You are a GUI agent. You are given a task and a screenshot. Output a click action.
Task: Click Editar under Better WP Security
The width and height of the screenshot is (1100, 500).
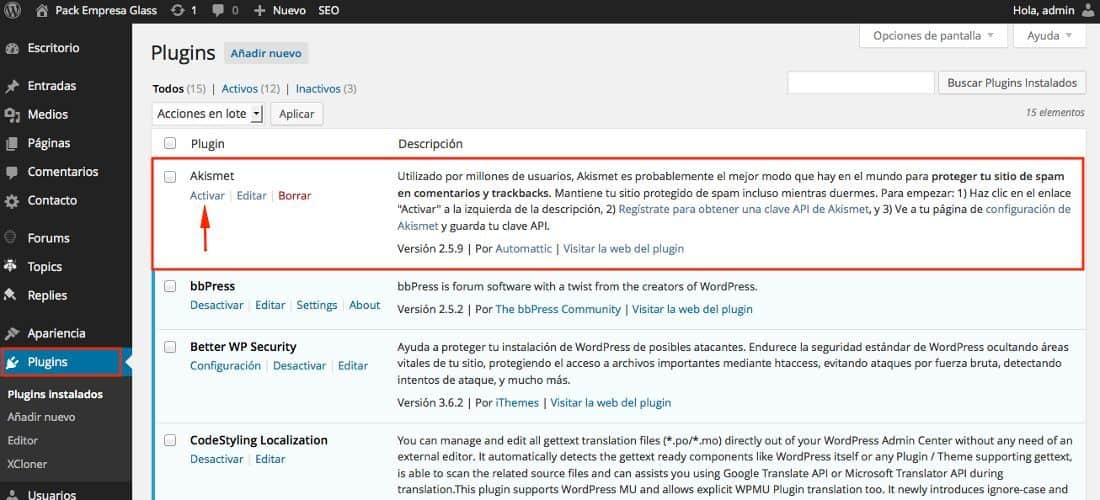pos(353,365)
